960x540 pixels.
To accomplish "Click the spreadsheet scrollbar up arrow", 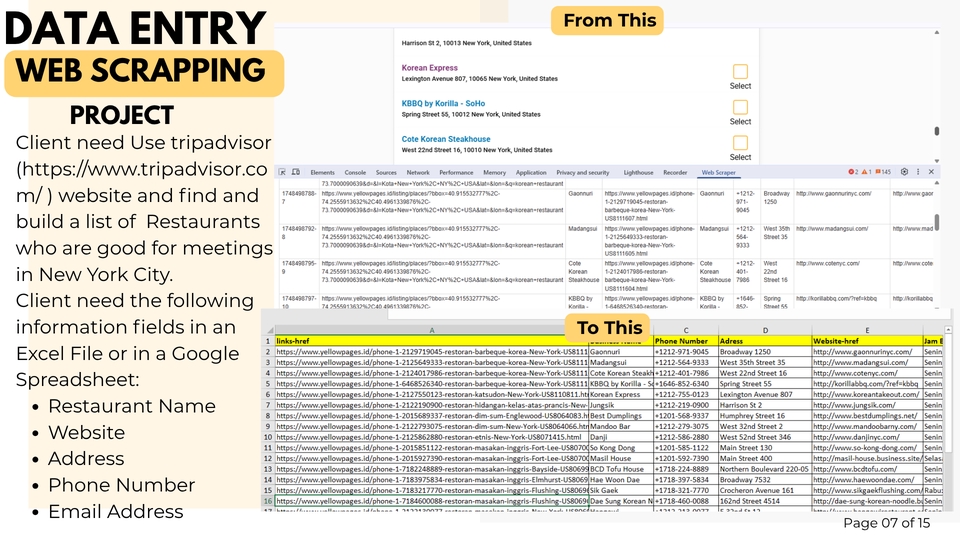I will coord(949,331).
